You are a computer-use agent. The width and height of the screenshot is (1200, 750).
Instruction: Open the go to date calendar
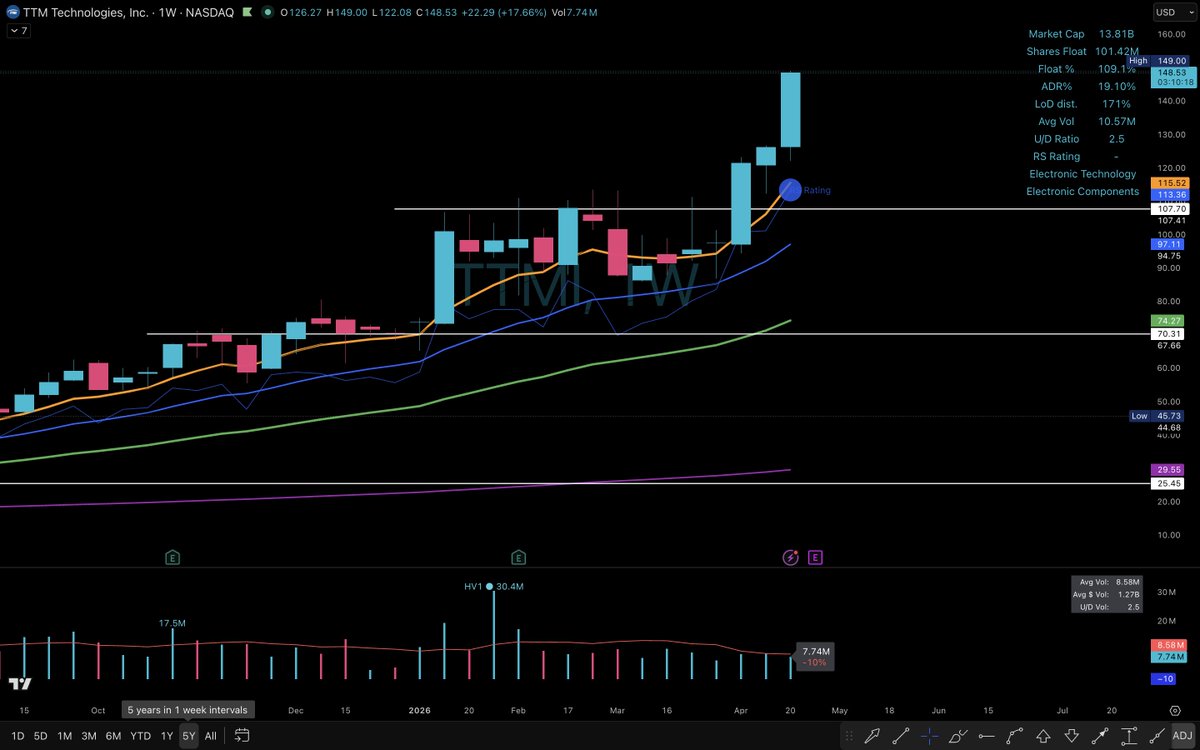(x=241, y=736)
